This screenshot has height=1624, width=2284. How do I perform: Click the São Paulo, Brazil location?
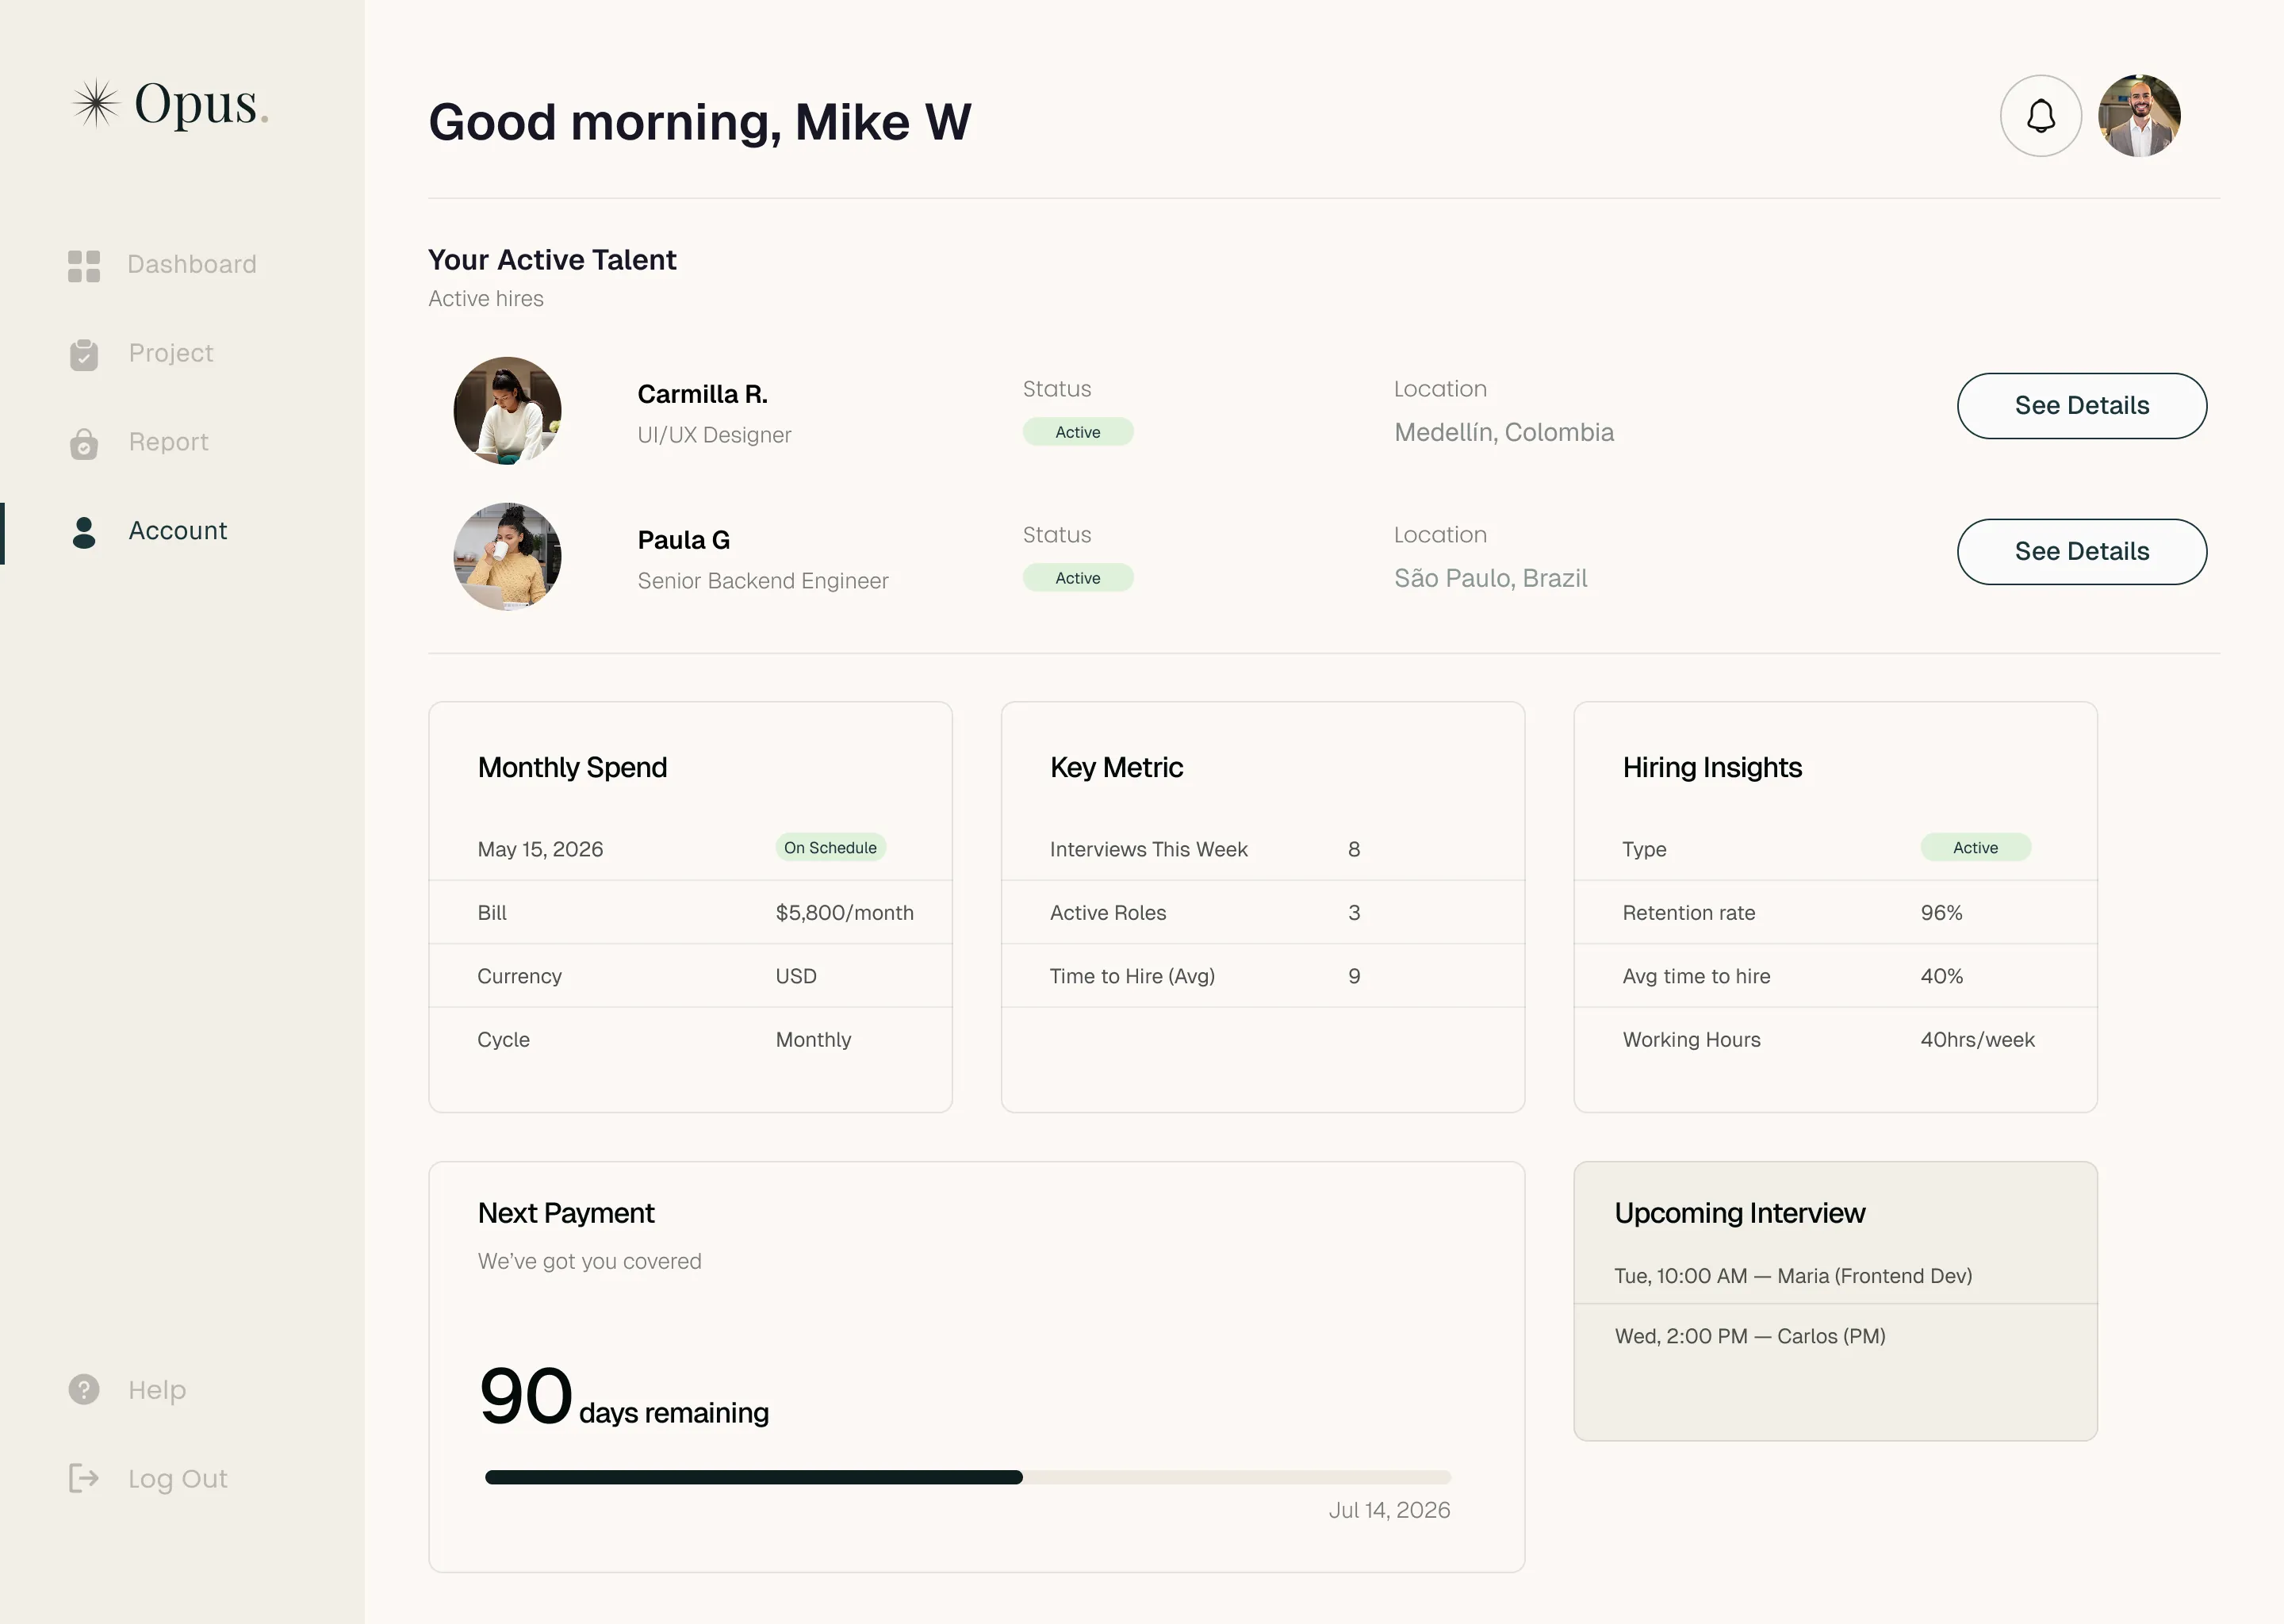click(x=1491, y=579)
